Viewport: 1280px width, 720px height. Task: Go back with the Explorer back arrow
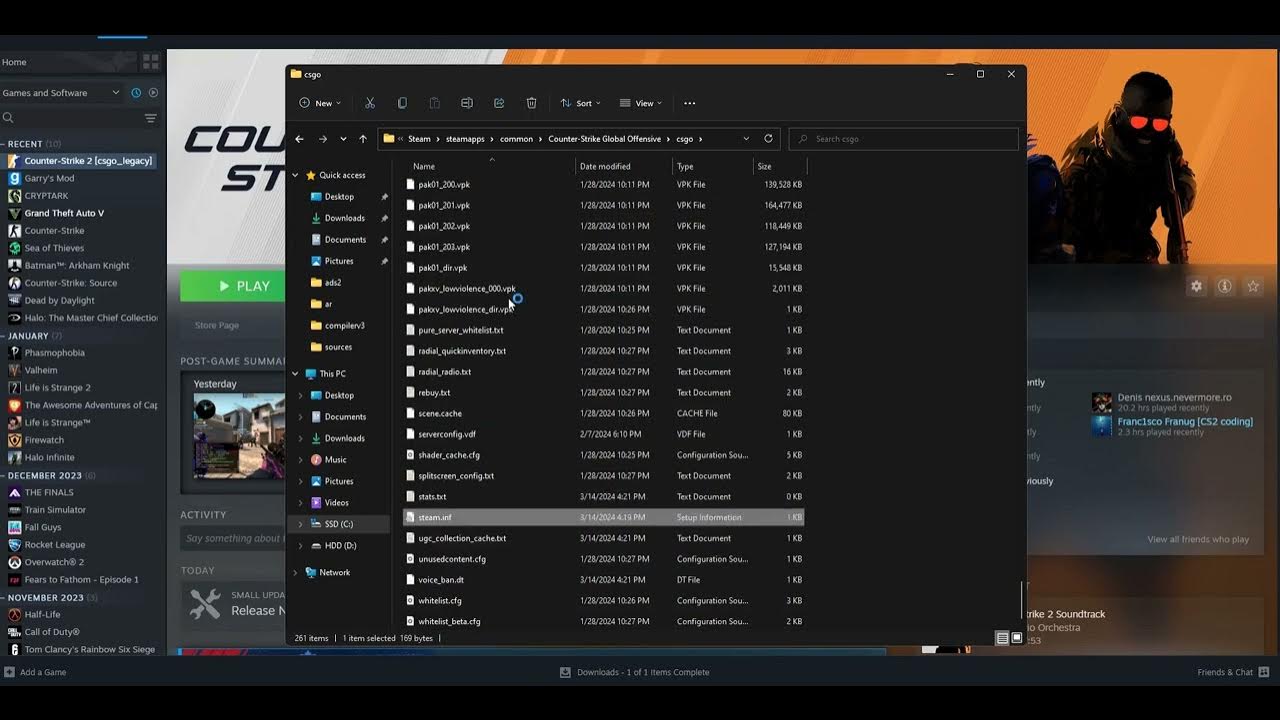pyautogui.click(x=299, y=139)
